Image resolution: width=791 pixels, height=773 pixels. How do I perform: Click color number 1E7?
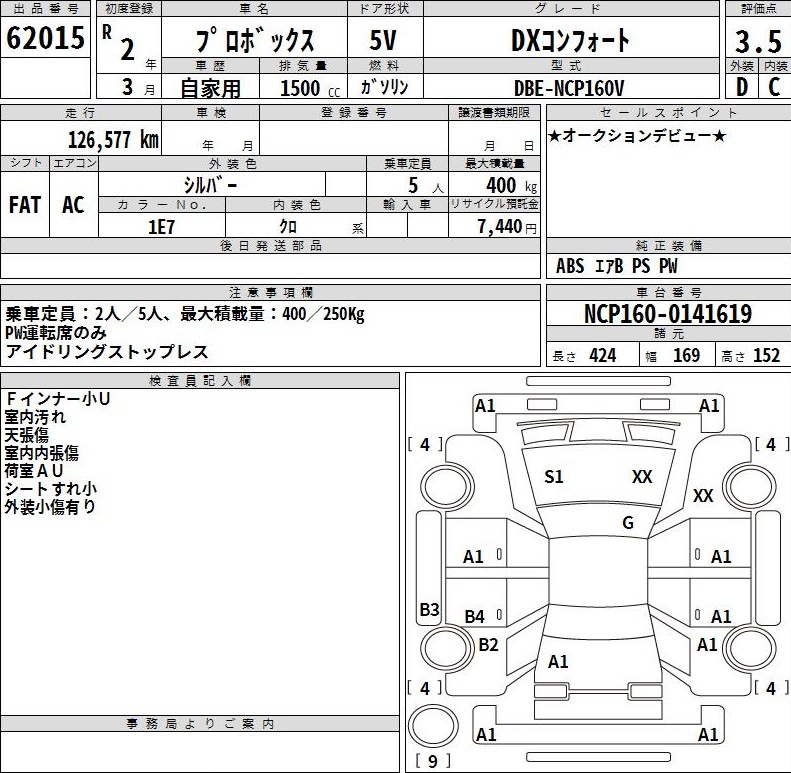pos(161,227)
